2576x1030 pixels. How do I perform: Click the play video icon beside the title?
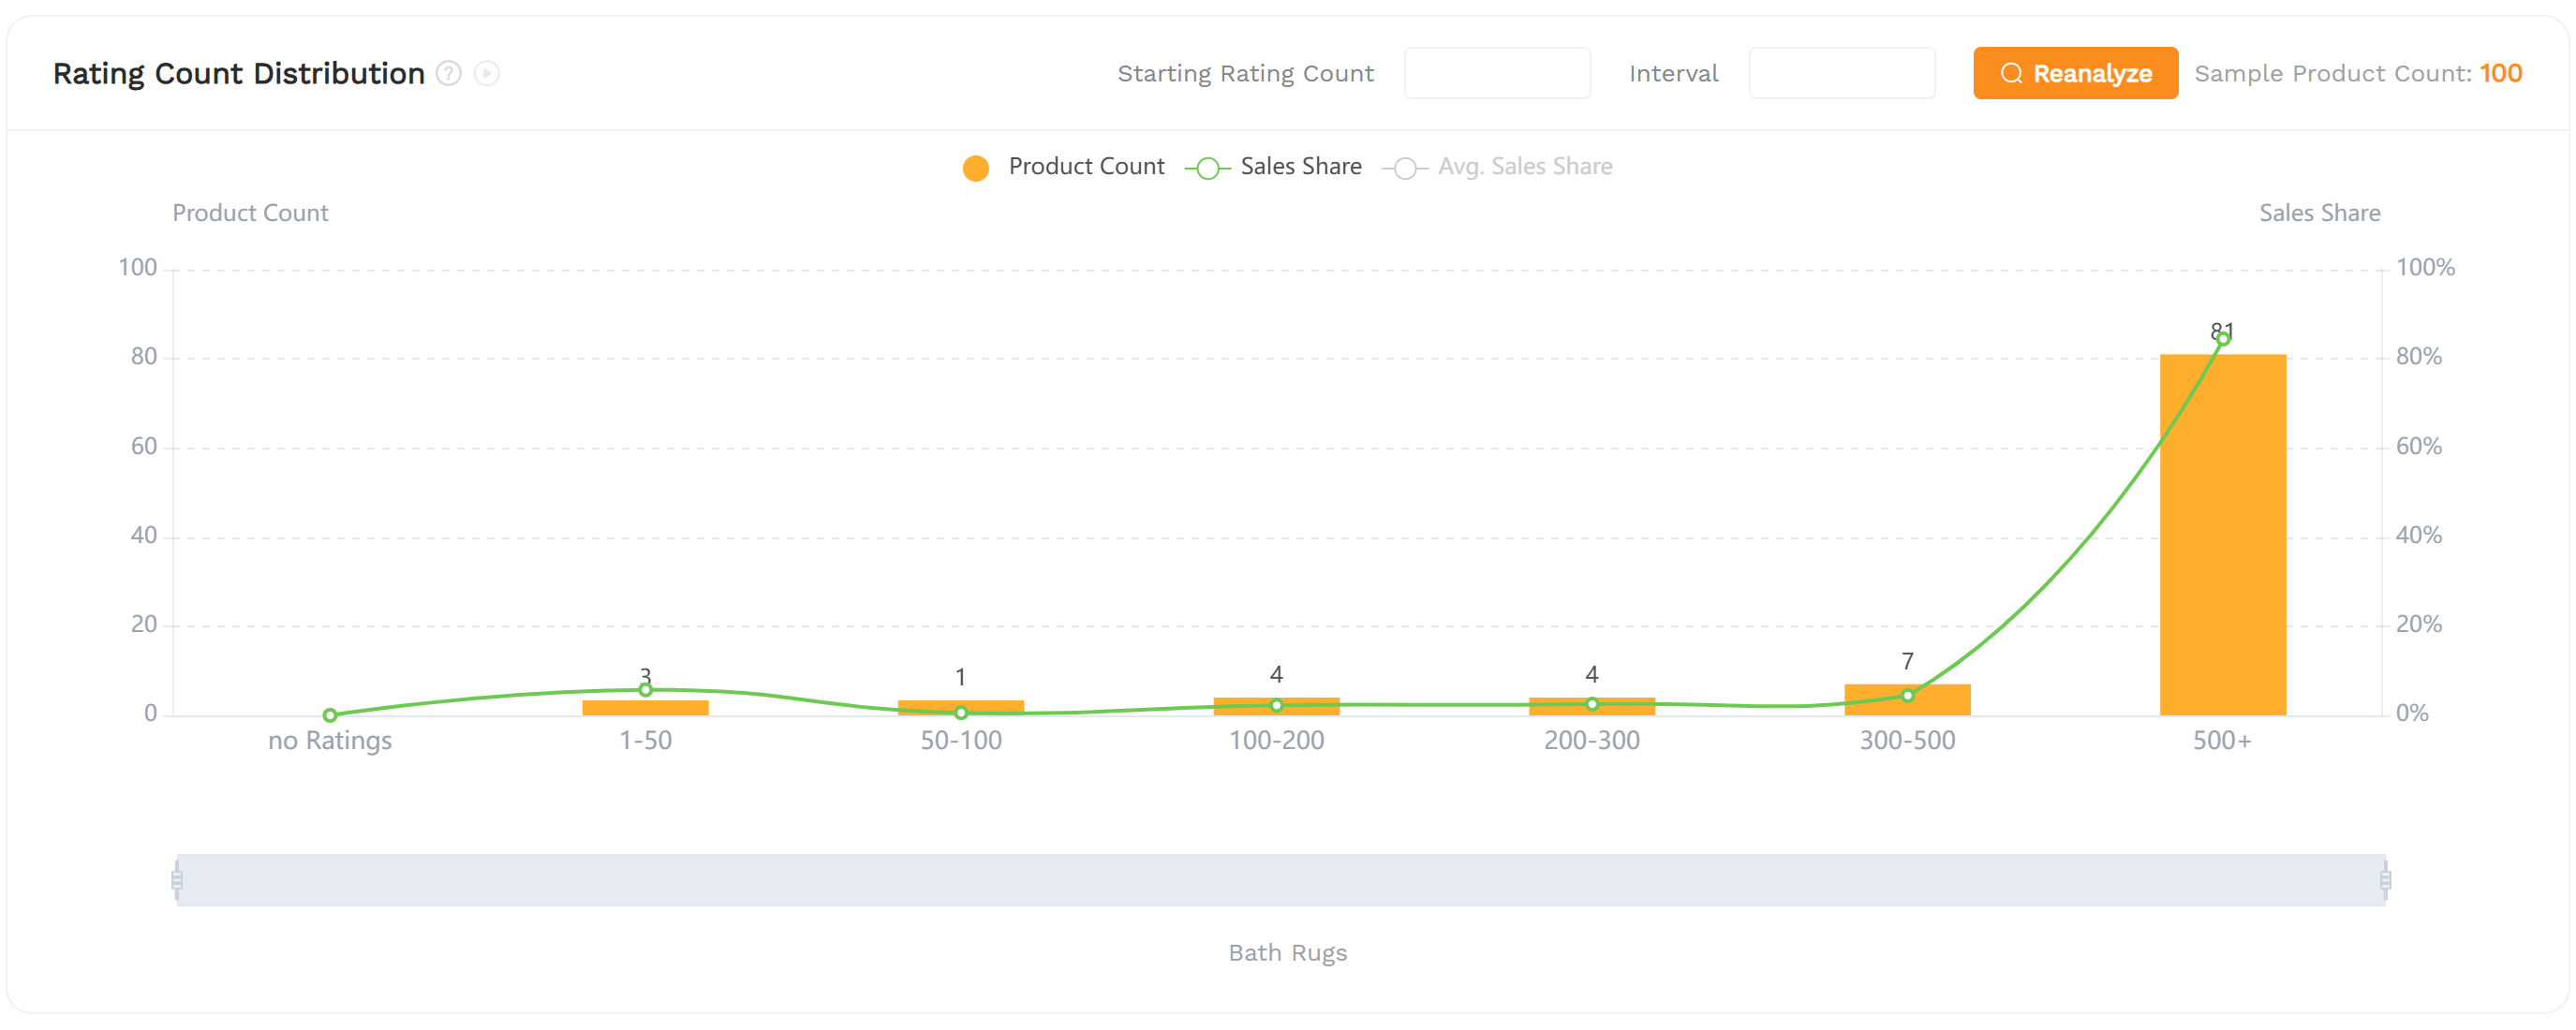click(x=487, y=73)
